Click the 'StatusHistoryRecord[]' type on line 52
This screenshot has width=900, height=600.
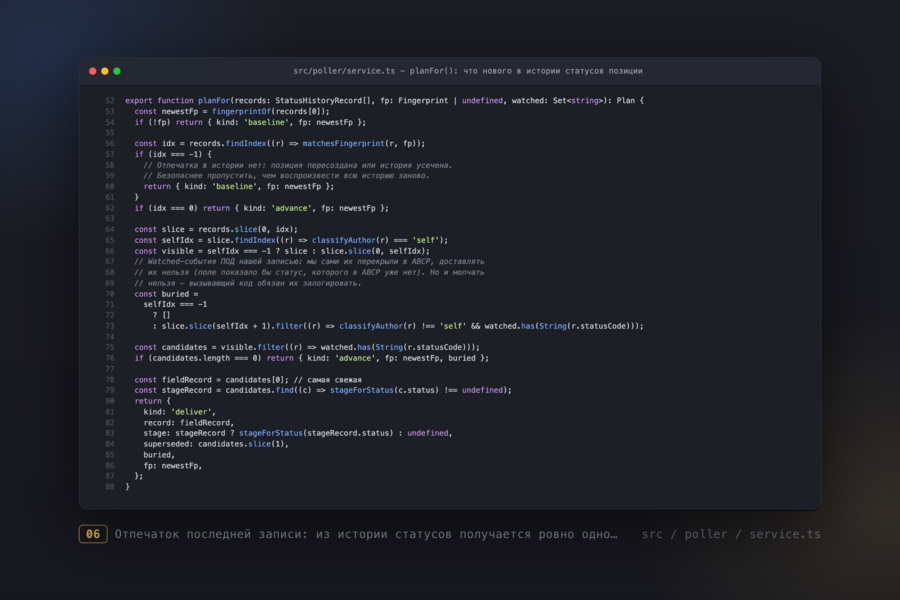pyautogui.click(x=323, y=100)
